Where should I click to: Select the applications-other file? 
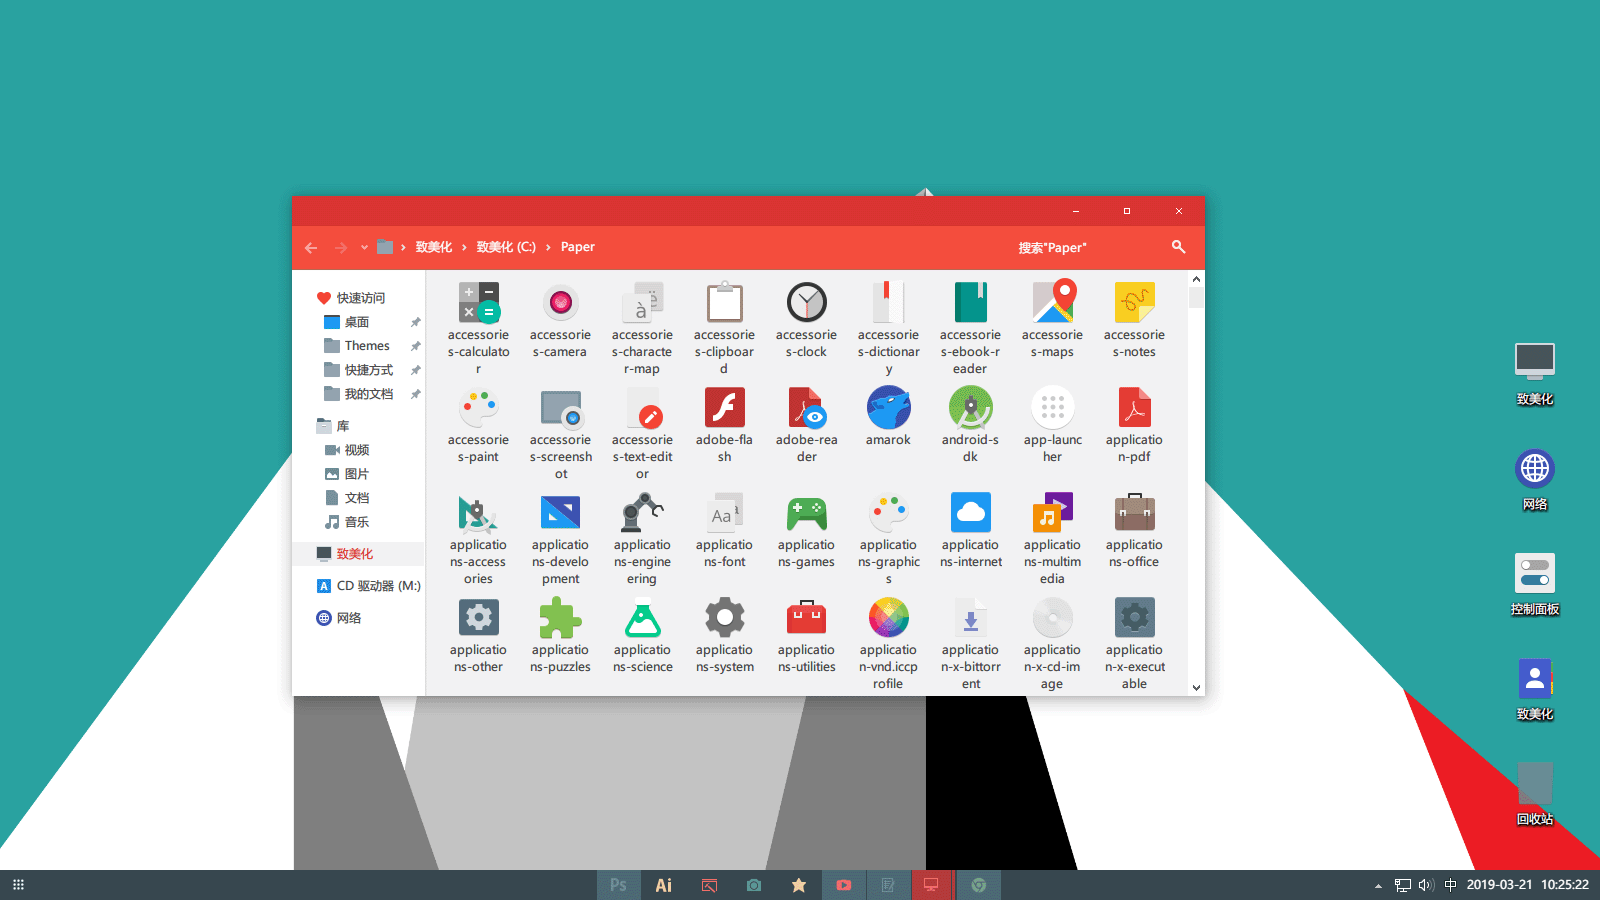[478, 635]
